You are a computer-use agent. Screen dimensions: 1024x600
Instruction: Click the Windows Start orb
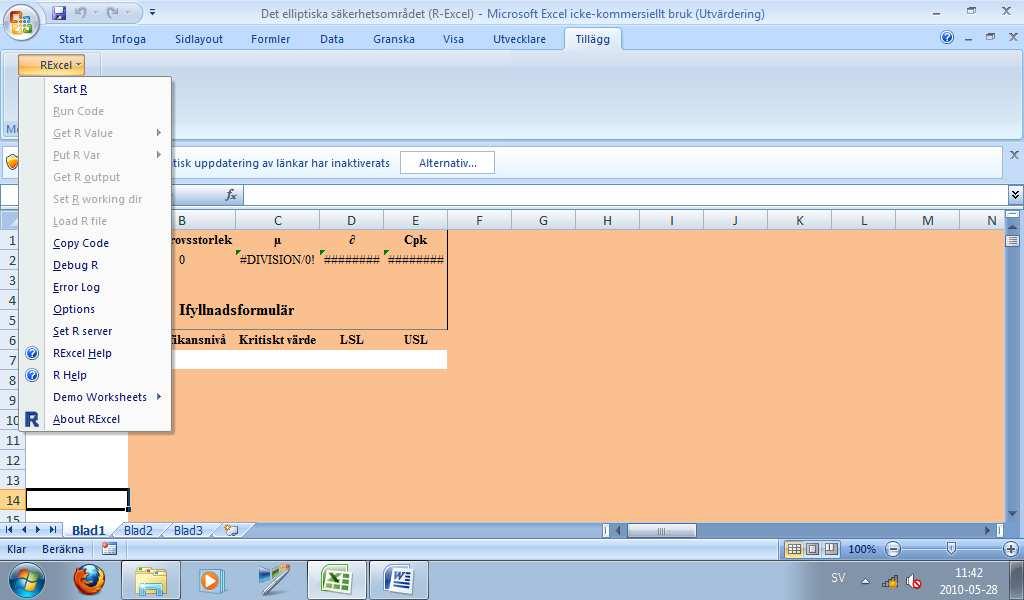[26, 580]
